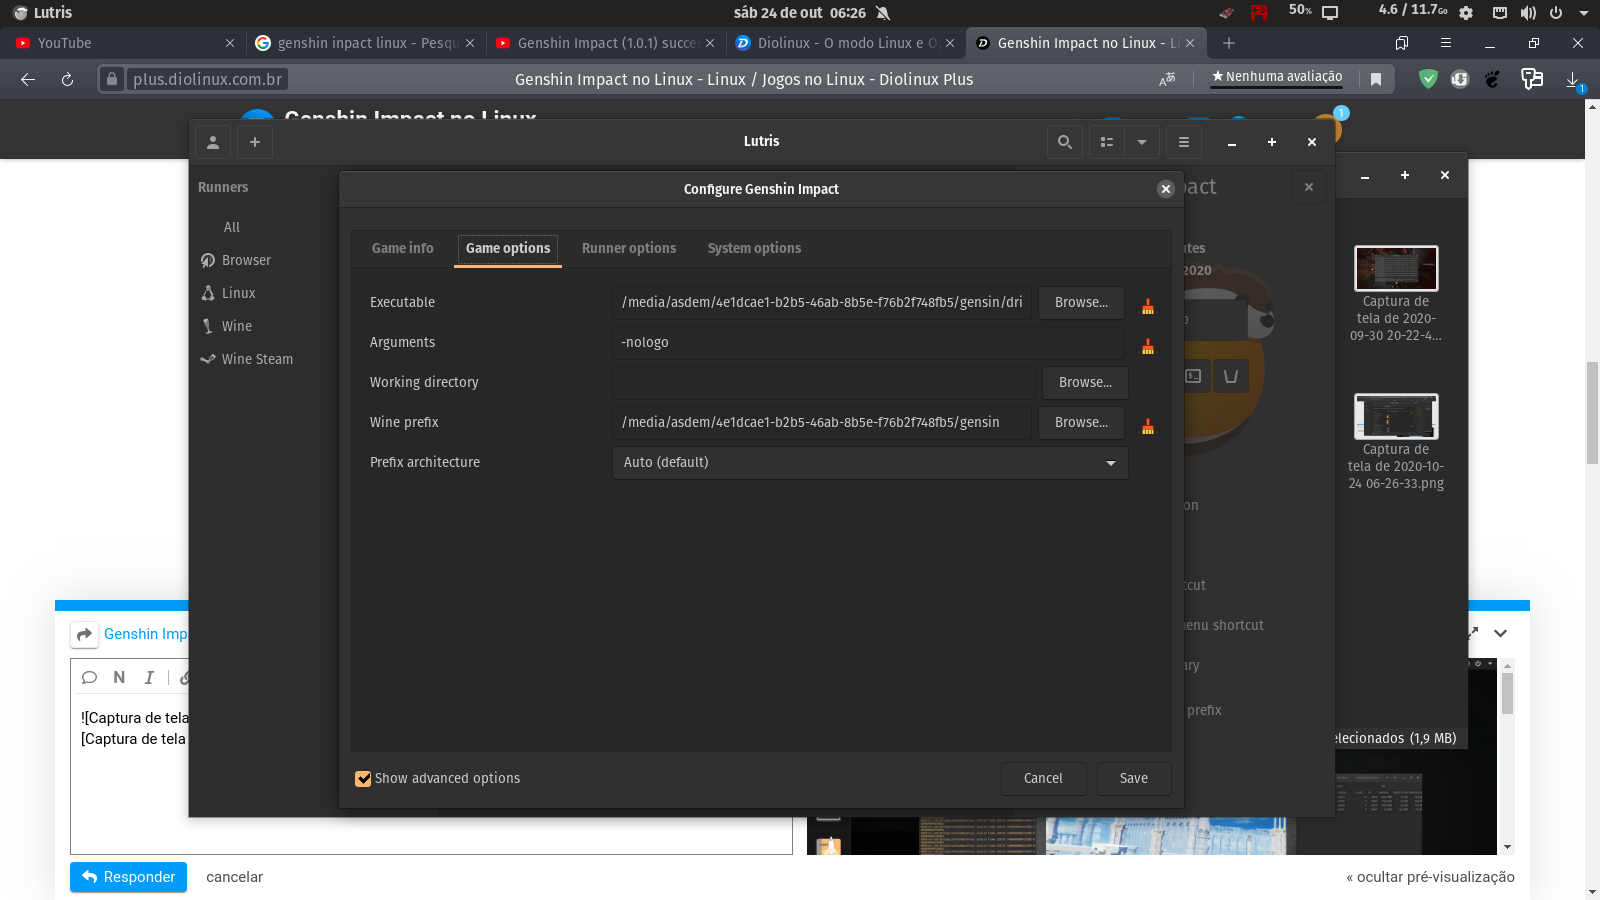Select the Browser runner
This screenshot has width=1600, height=900.
tap(246, 260)
